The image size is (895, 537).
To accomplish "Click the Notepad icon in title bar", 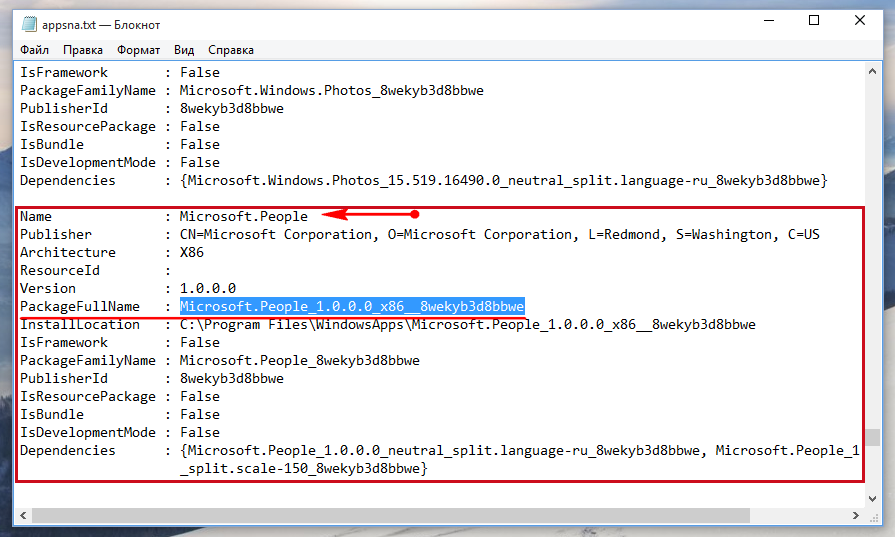I will [29, 25].
